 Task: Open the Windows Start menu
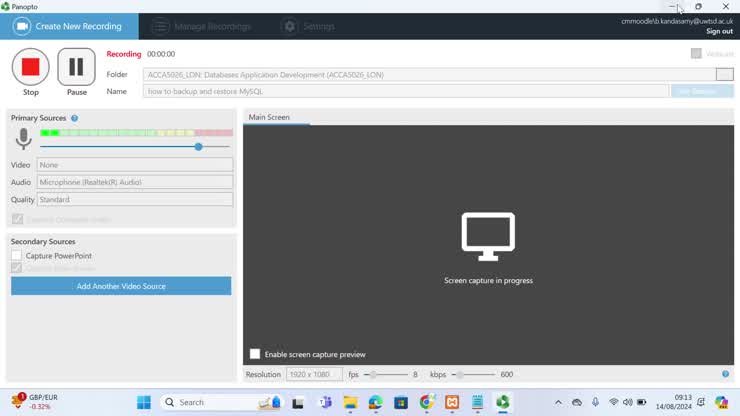(x=144, y=402)
